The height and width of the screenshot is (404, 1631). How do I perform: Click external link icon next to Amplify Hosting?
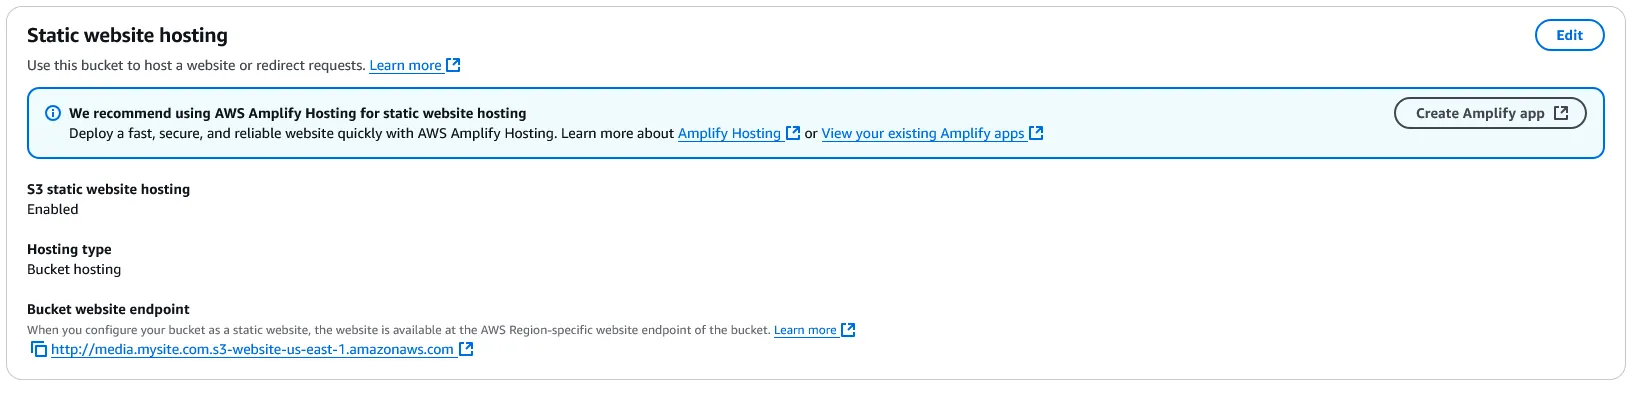click(793, 133)
